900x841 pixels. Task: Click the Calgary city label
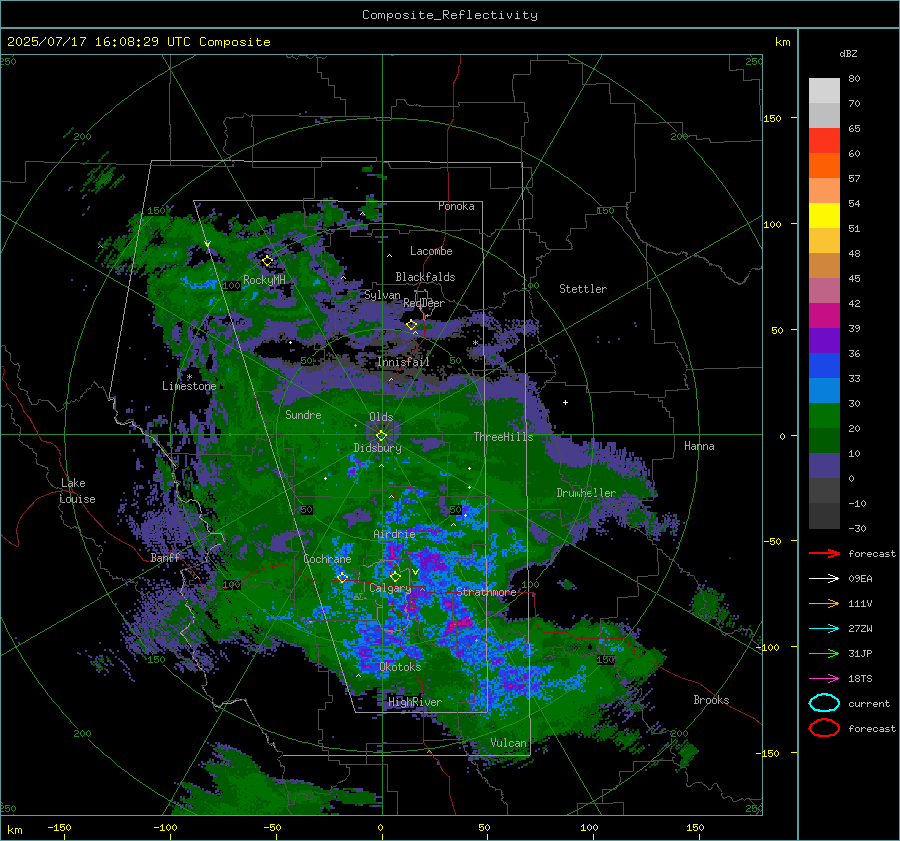[390, 588]
